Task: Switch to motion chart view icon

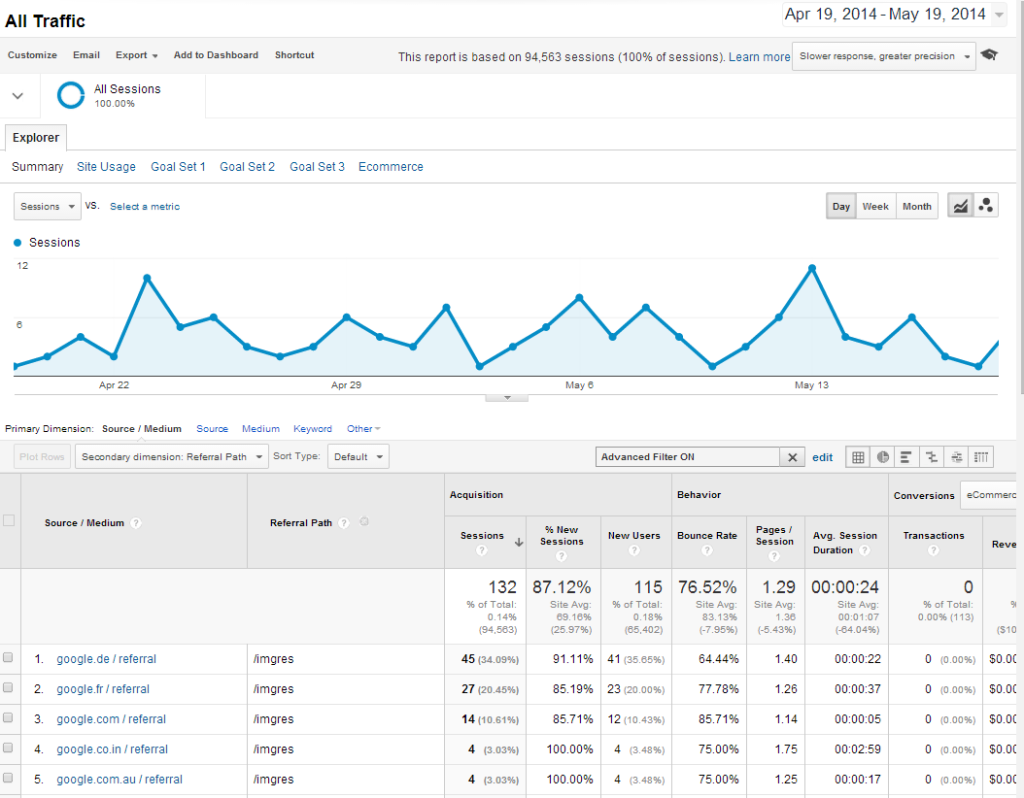Action: point(985,206)
